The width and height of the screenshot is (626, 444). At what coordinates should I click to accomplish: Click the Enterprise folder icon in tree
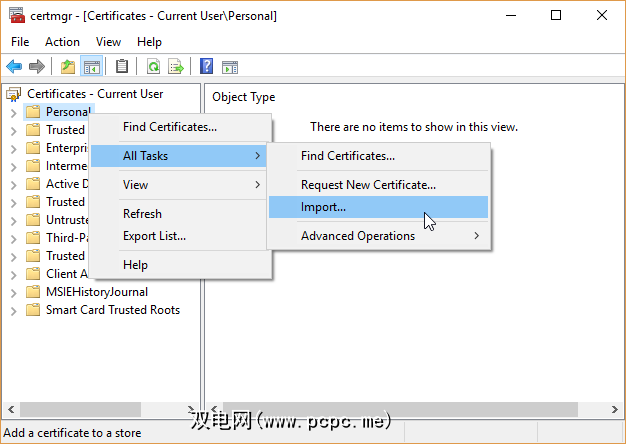click(33, 148)
